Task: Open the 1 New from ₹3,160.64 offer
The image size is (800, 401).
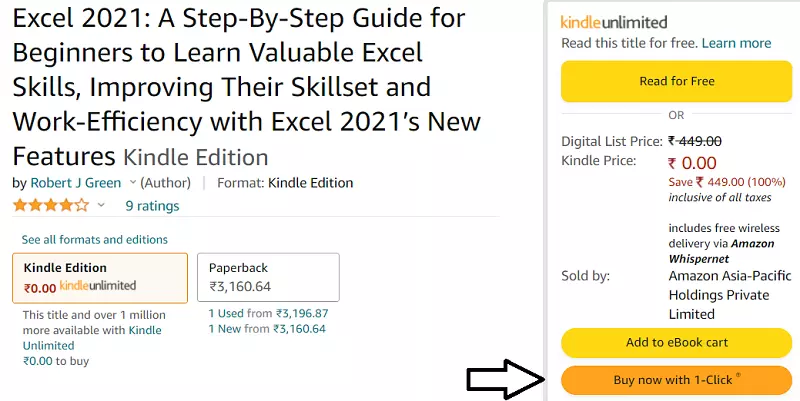Action: 268,328
